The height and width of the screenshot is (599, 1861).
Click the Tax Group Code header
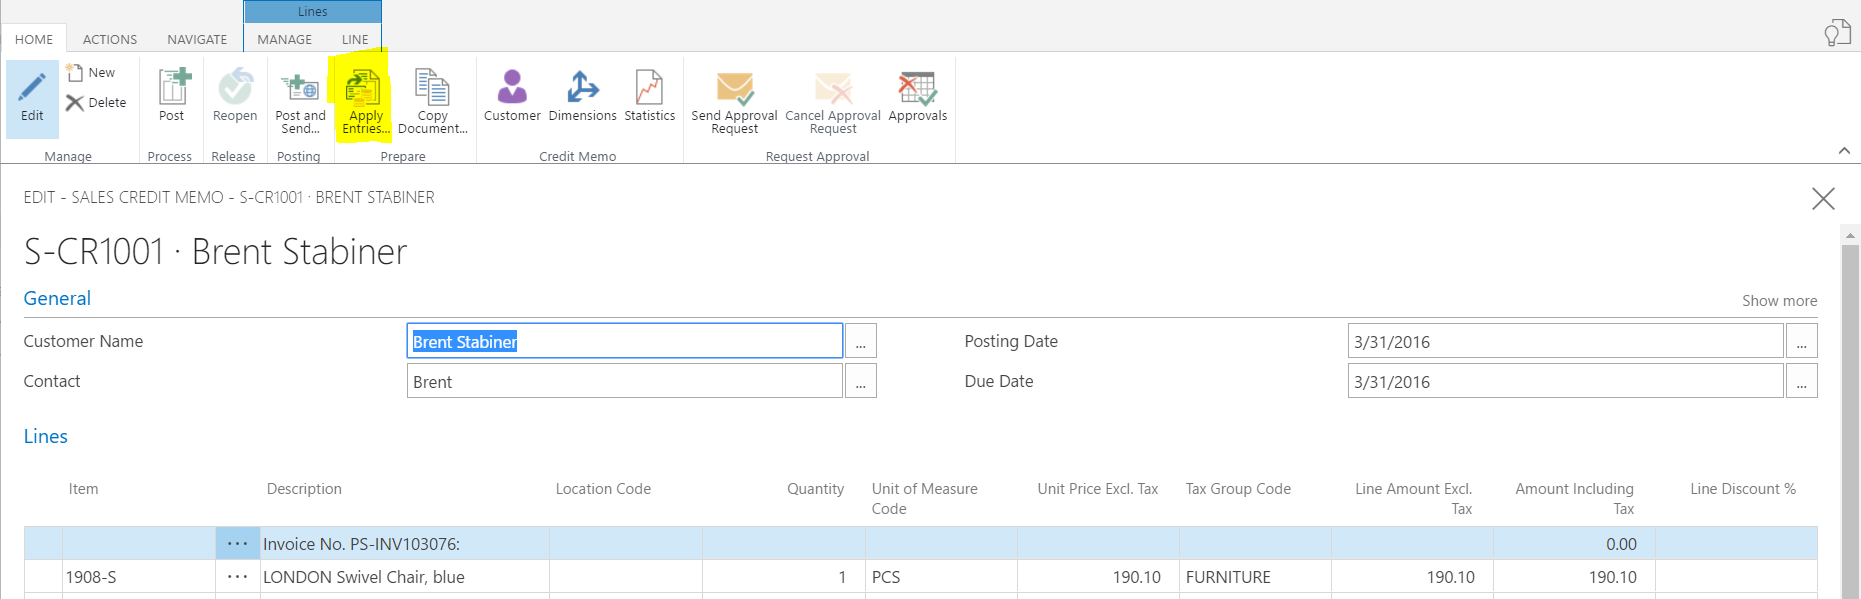(x=1238, y=489)
